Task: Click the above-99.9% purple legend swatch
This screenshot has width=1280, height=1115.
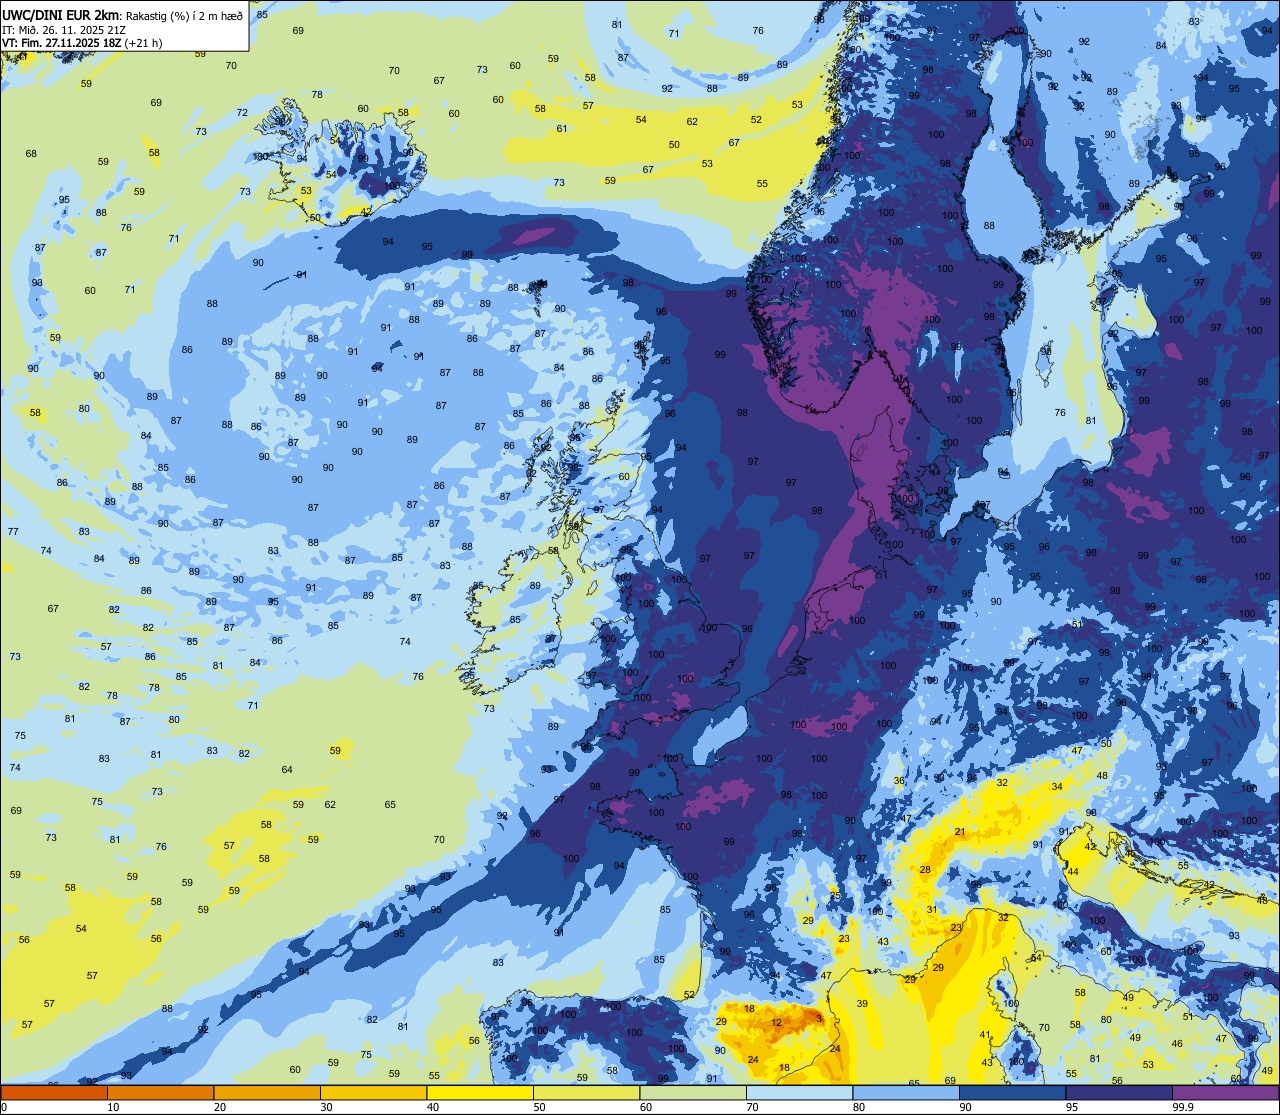Action: (1225, 1092)
